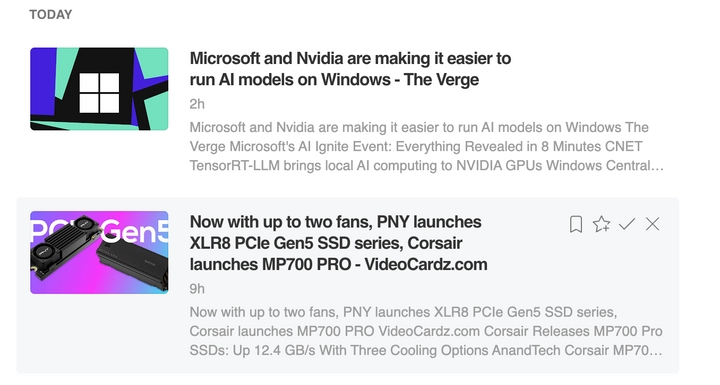Open the PCIe Gen5 SSD thumbnail image
The height and width of the screenshot is (385, 720).
coord(99,252)
